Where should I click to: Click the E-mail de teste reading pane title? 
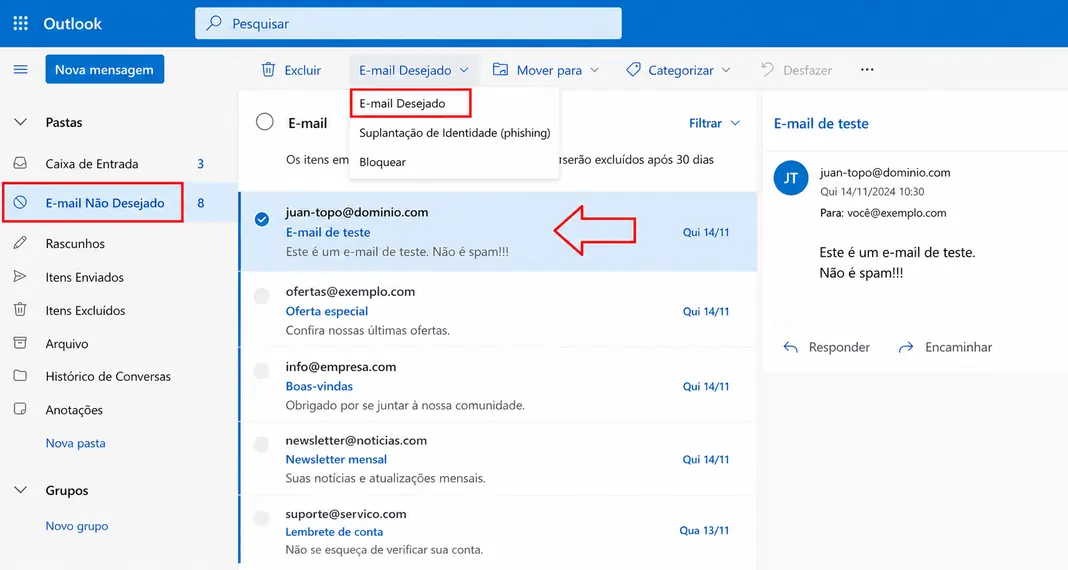click(821, 123)
